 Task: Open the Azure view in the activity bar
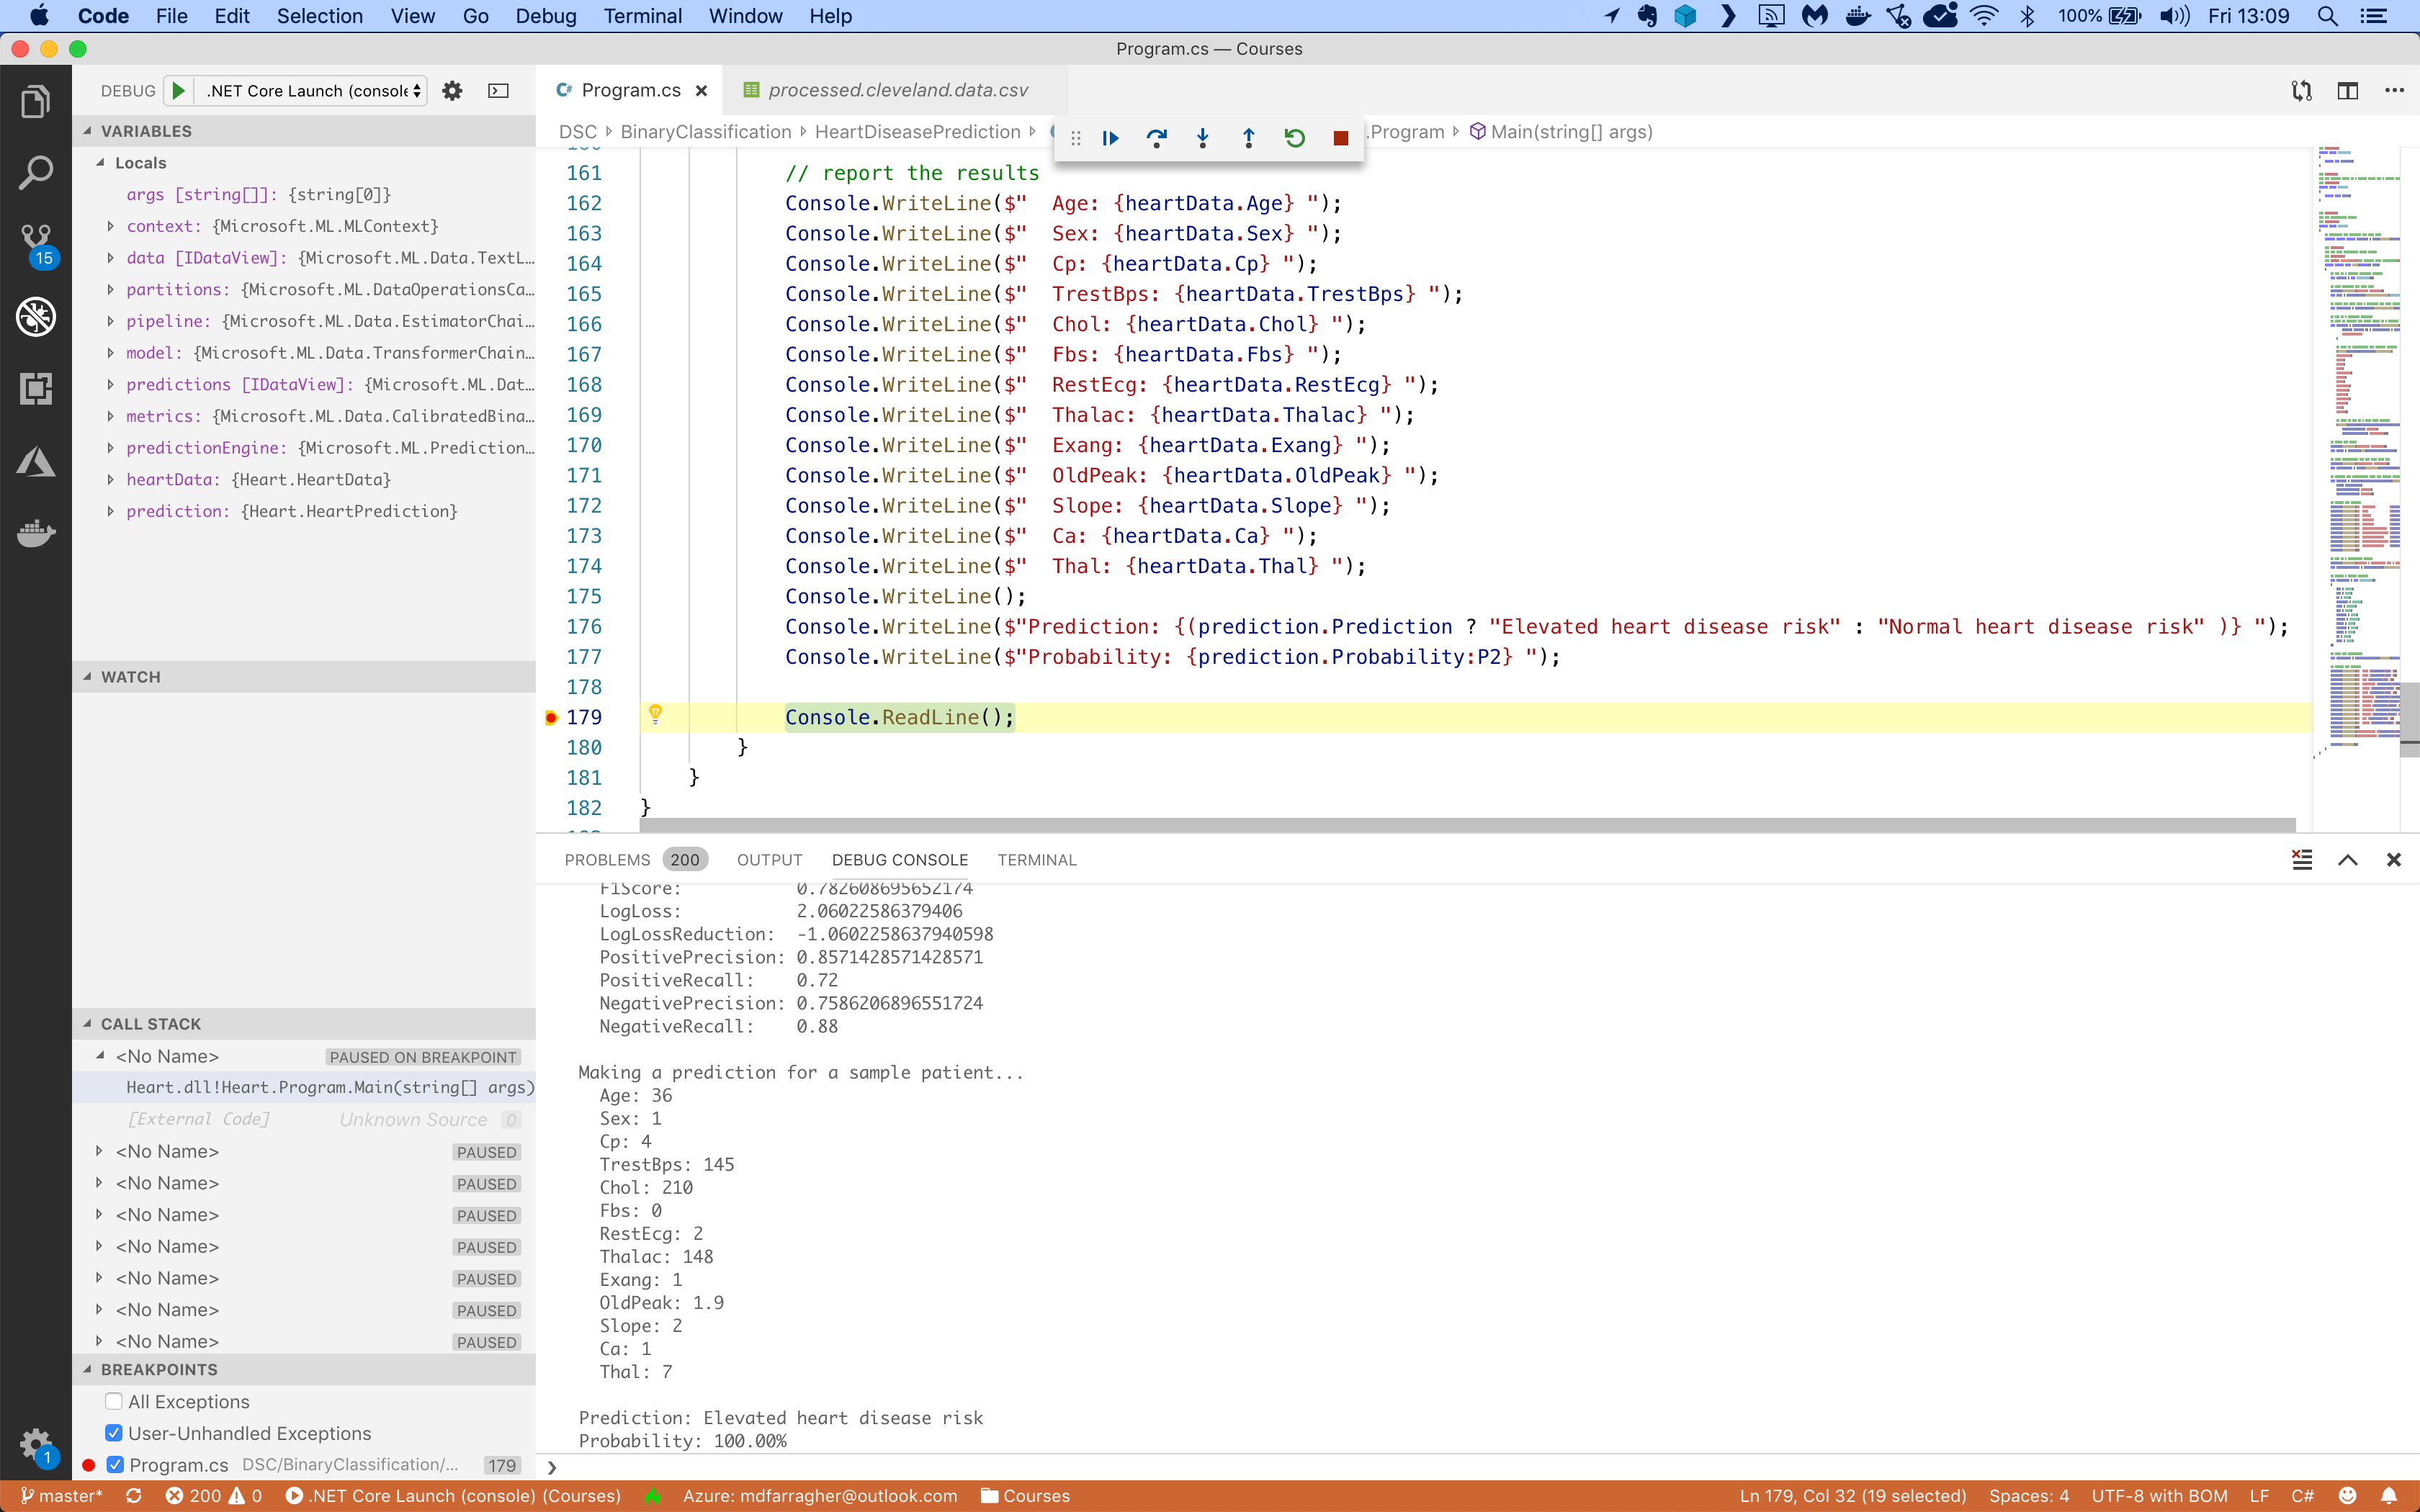coord(36,461)
